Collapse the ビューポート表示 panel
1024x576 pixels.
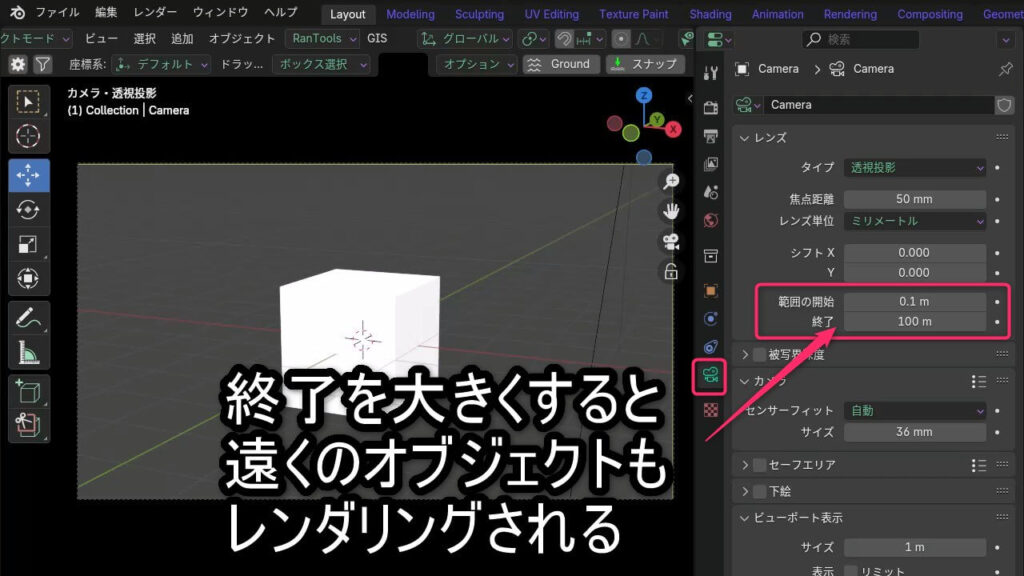click(x=744, y=518)
